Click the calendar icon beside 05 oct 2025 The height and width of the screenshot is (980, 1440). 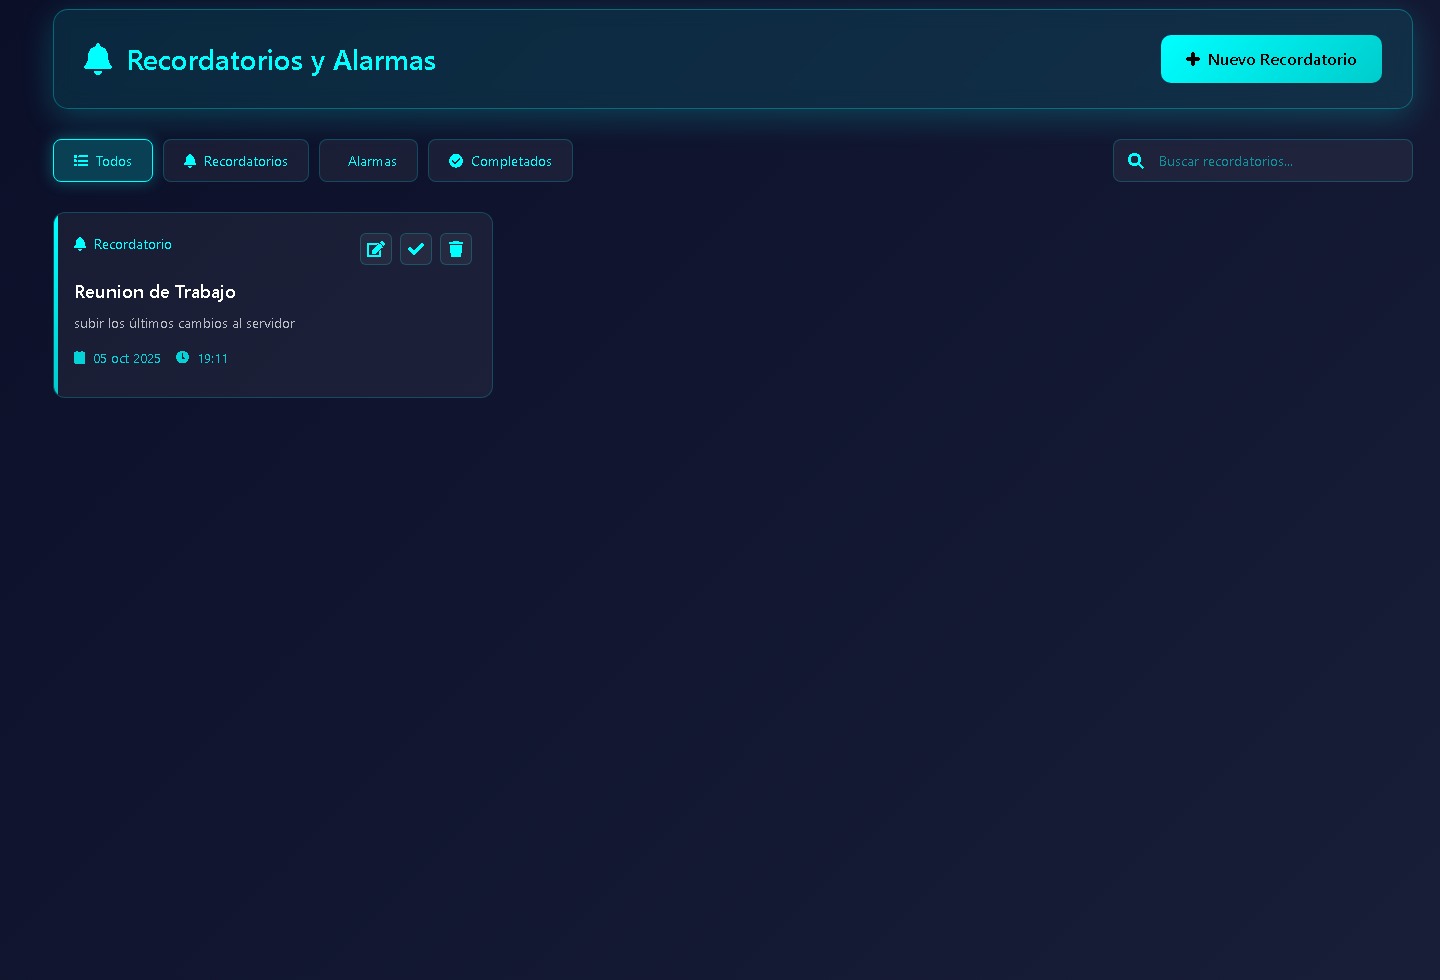point(80,358)
